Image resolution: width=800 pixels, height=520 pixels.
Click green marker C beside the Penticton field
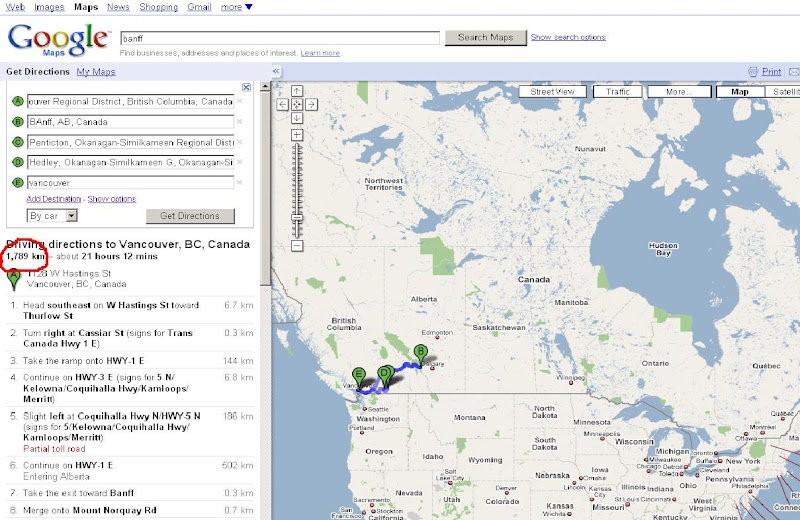tap(18, 142)
